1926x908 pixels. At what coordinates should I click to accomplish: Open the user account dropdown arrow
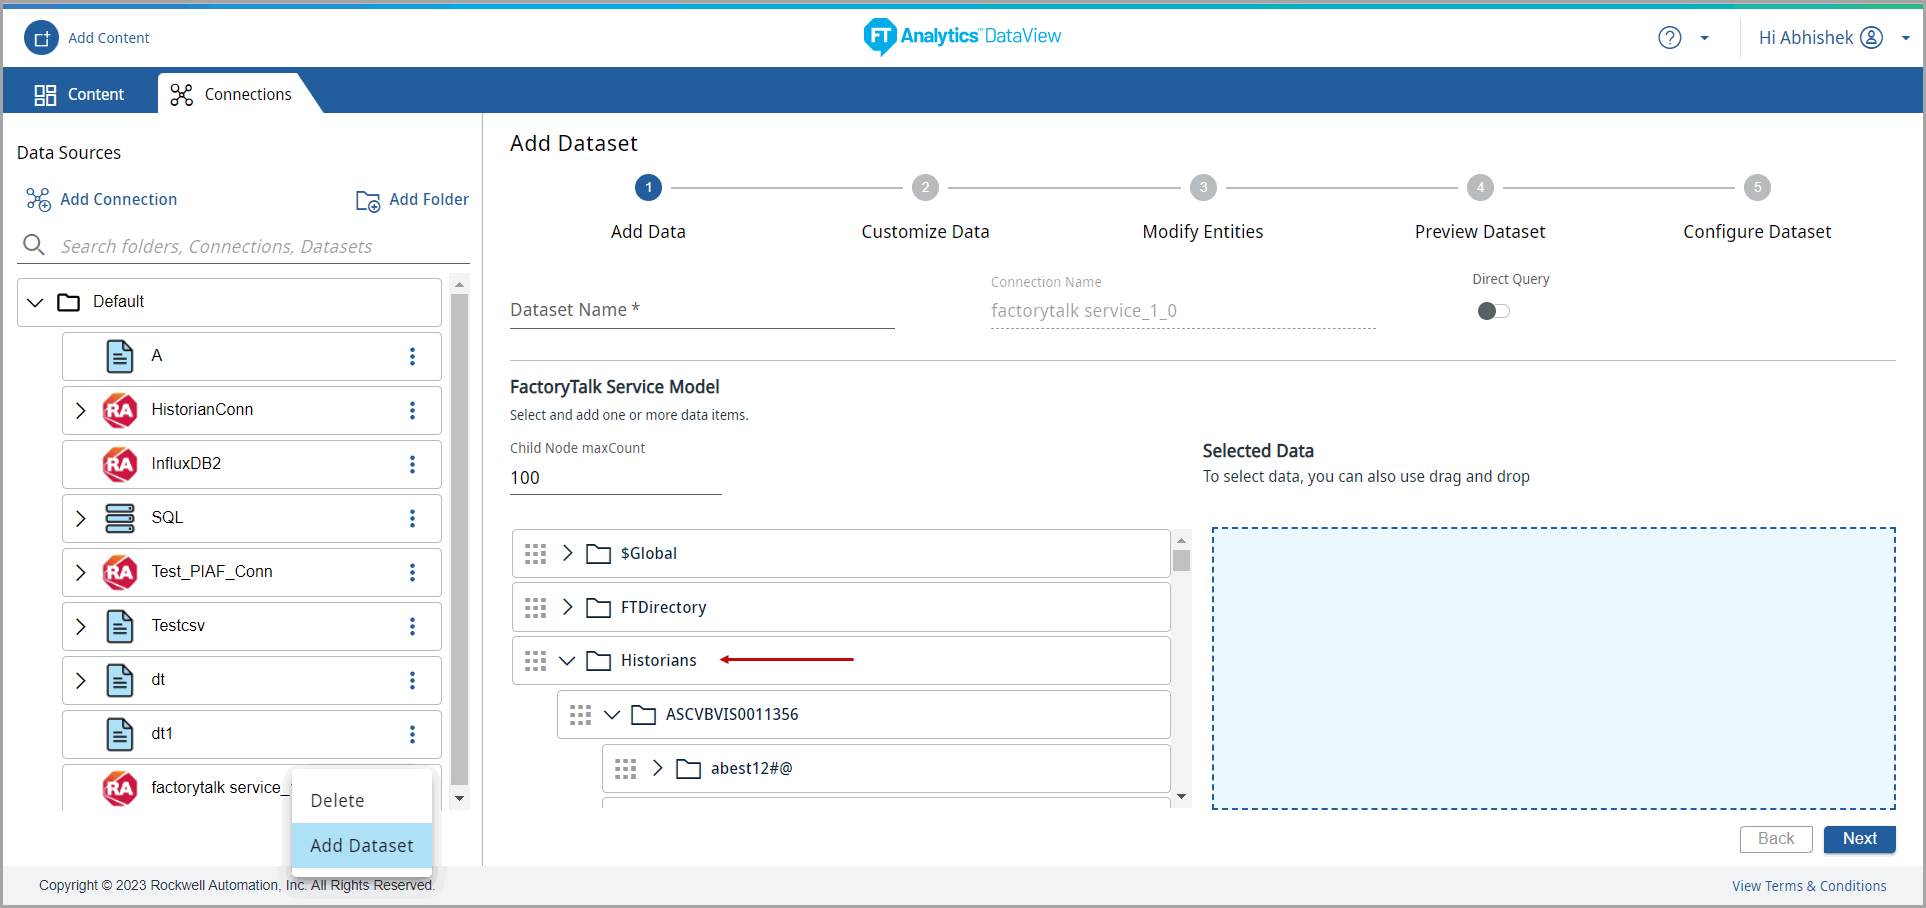point(1905,39)
